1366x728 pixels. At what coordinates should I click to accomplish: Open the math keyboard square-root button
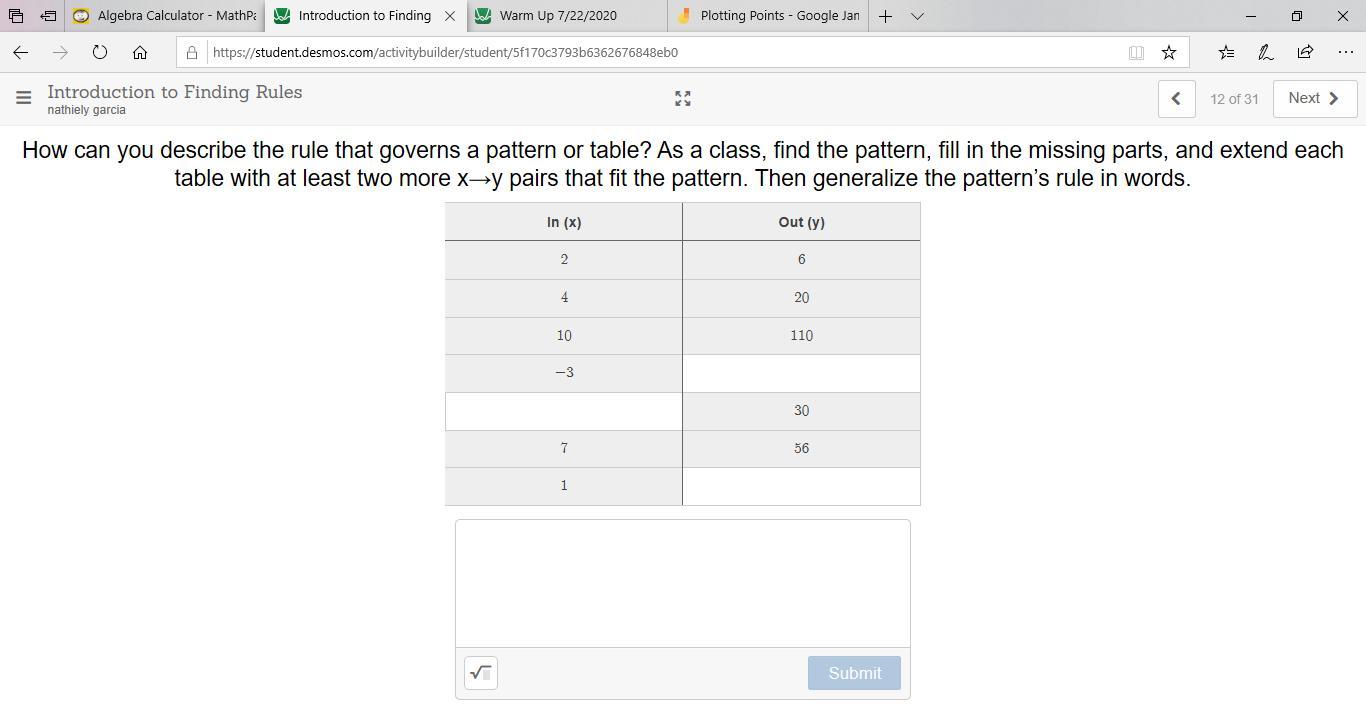(x=481, y=673)
